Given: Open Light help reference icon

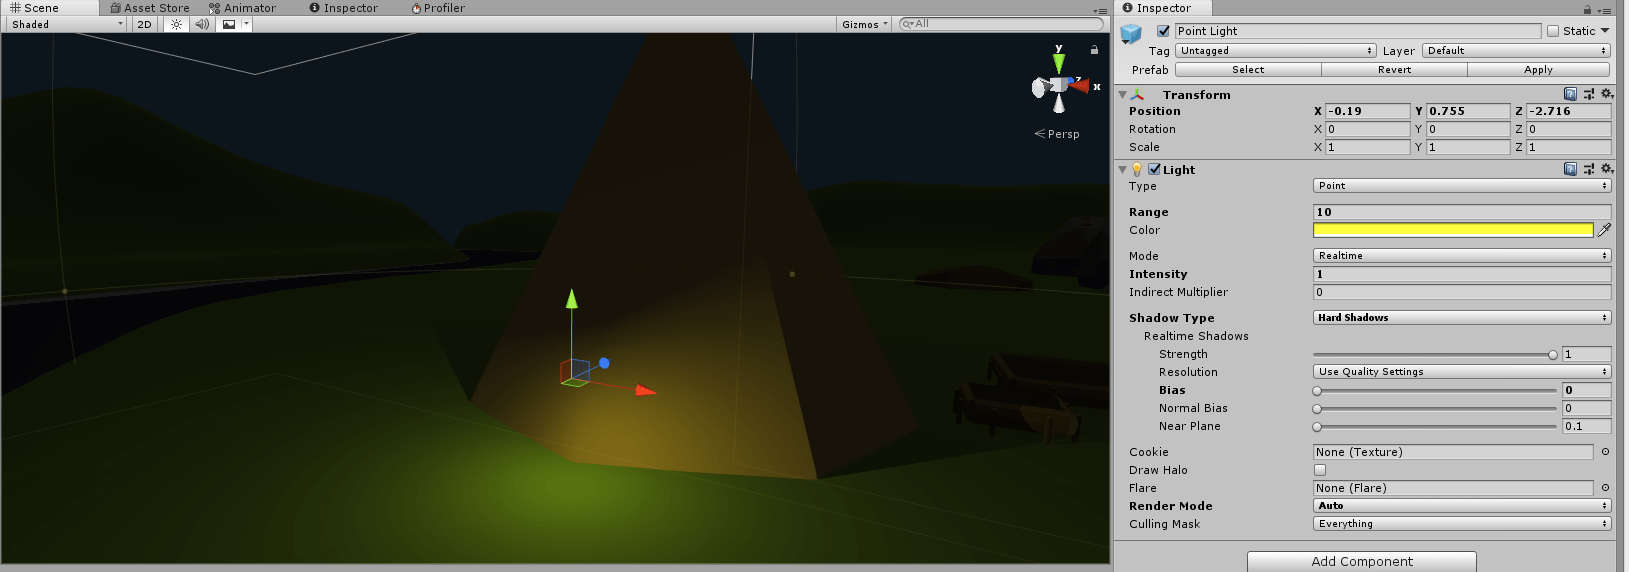Looking at the screenshot, I should coord(1570,170).
